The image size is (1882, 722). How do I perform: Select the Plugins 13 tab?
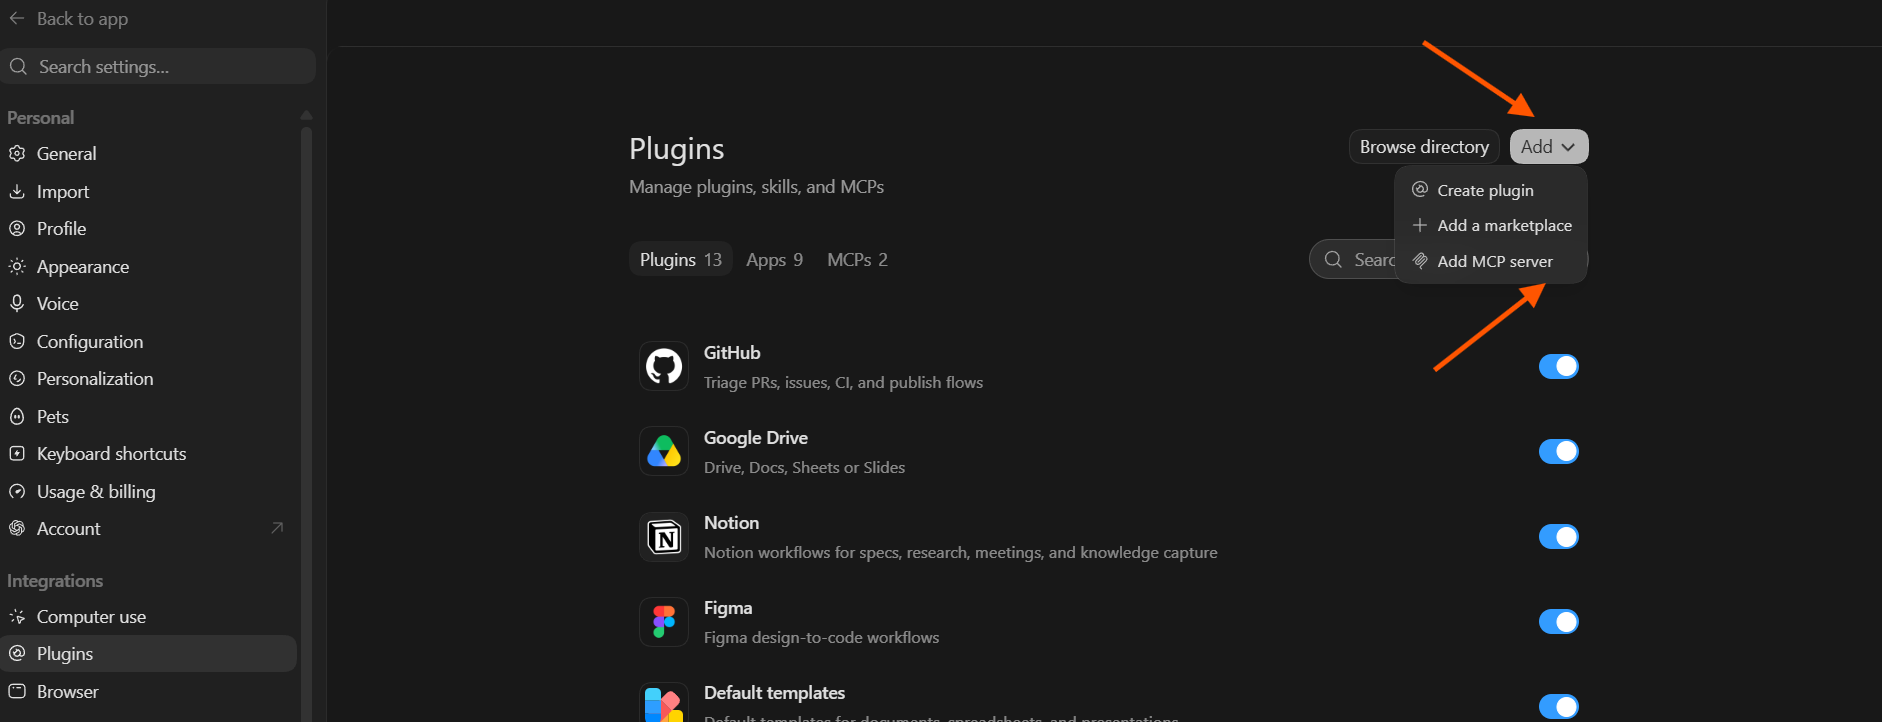point(681,260)
